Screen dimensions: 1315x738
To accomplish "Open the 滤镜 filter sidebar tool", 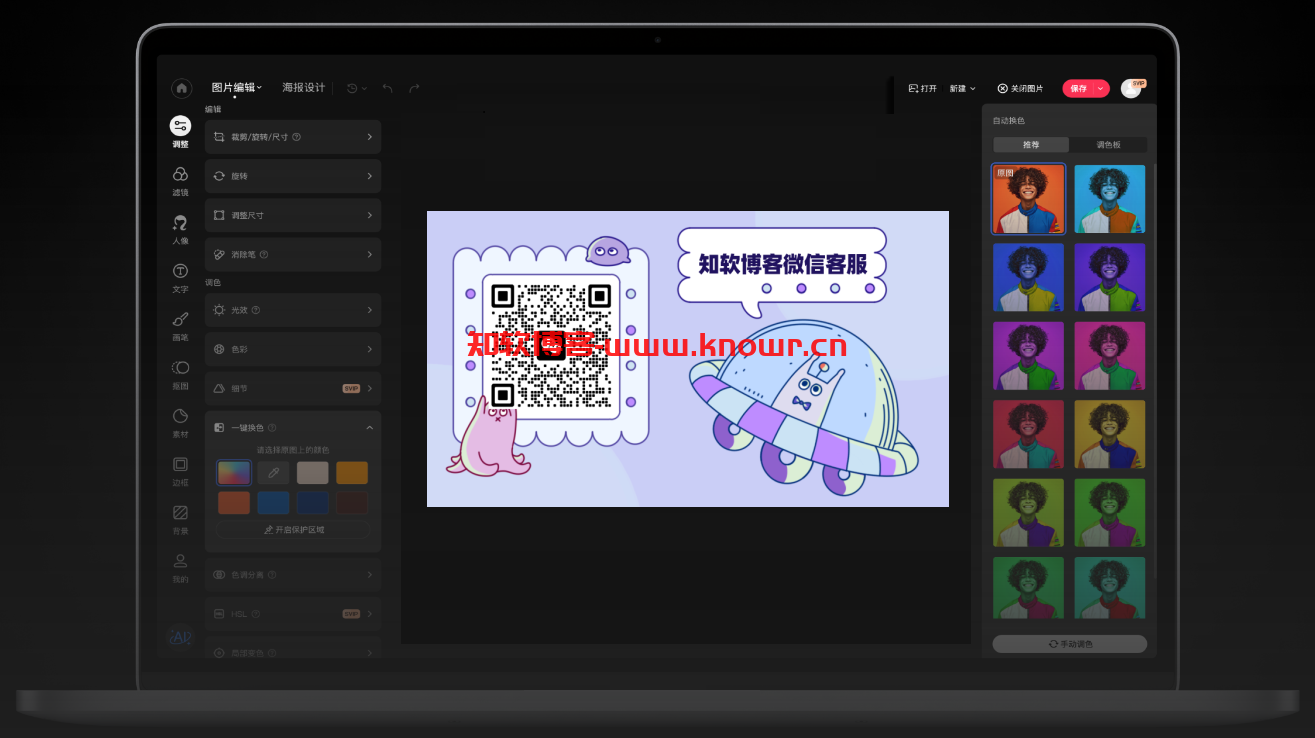I will point(180,180).
